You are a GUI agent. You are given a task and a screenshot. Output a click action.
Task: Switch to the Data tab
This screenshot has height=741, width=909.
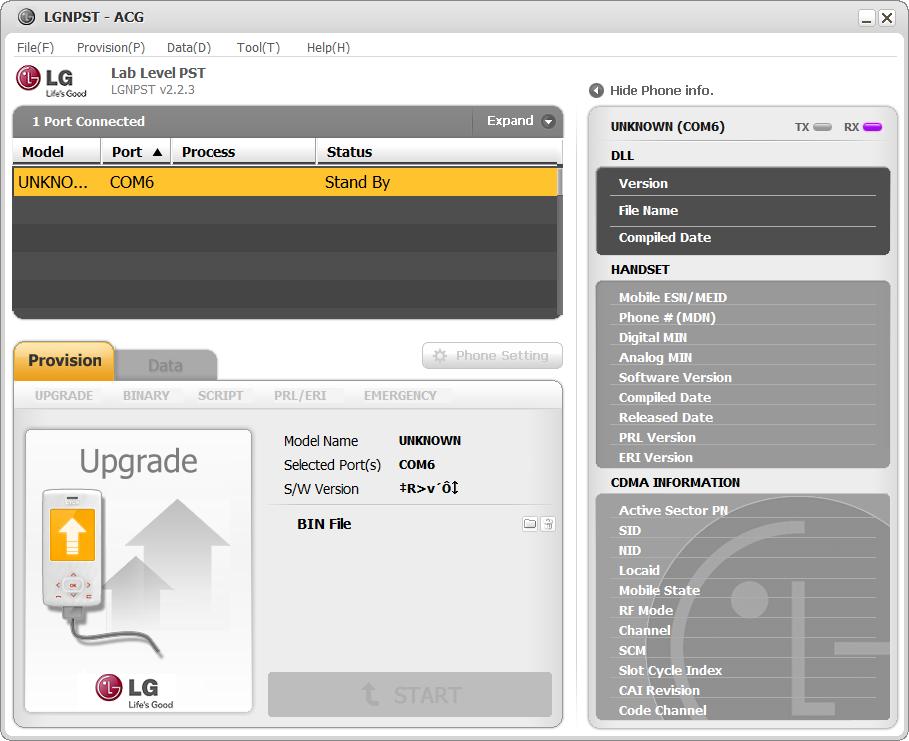(166, 365)
